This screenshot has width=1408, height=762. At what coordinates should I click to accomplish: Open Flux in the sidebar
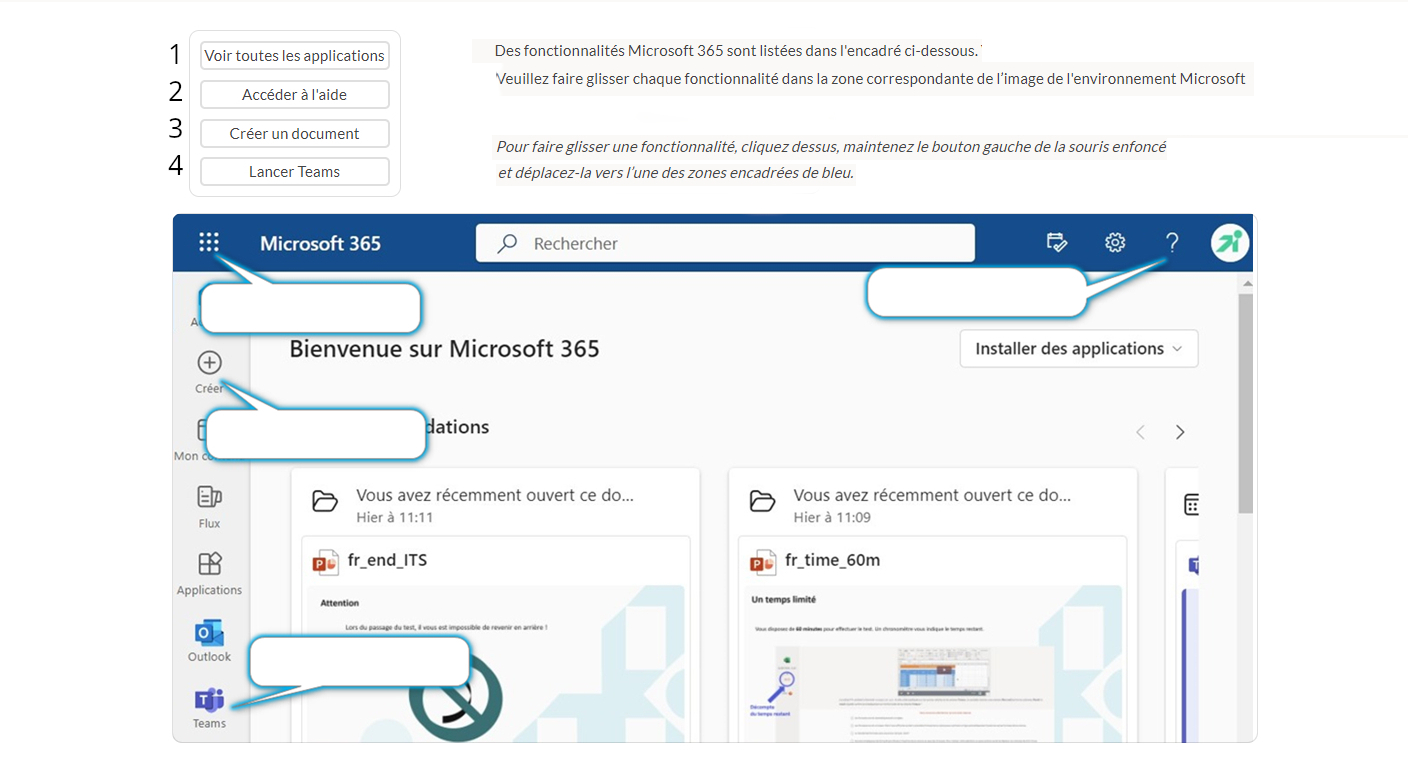[209, 503]
